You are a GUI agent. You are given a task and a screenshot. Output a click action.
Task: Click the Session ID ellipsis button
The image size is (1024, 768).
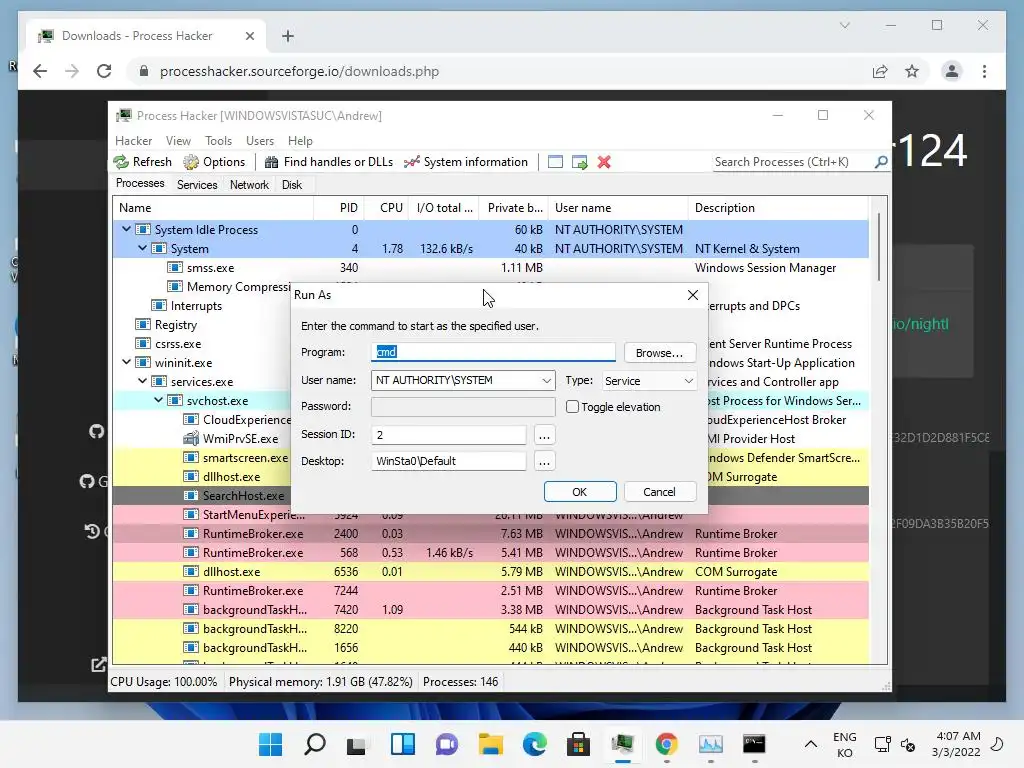[x=544, y=435]
